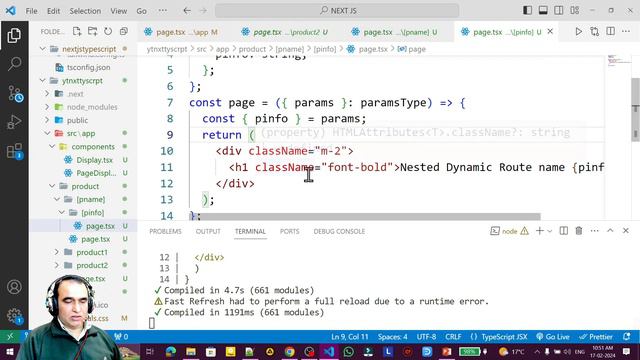Click the editor vertical scrollbar

click(x=635, y=109)
